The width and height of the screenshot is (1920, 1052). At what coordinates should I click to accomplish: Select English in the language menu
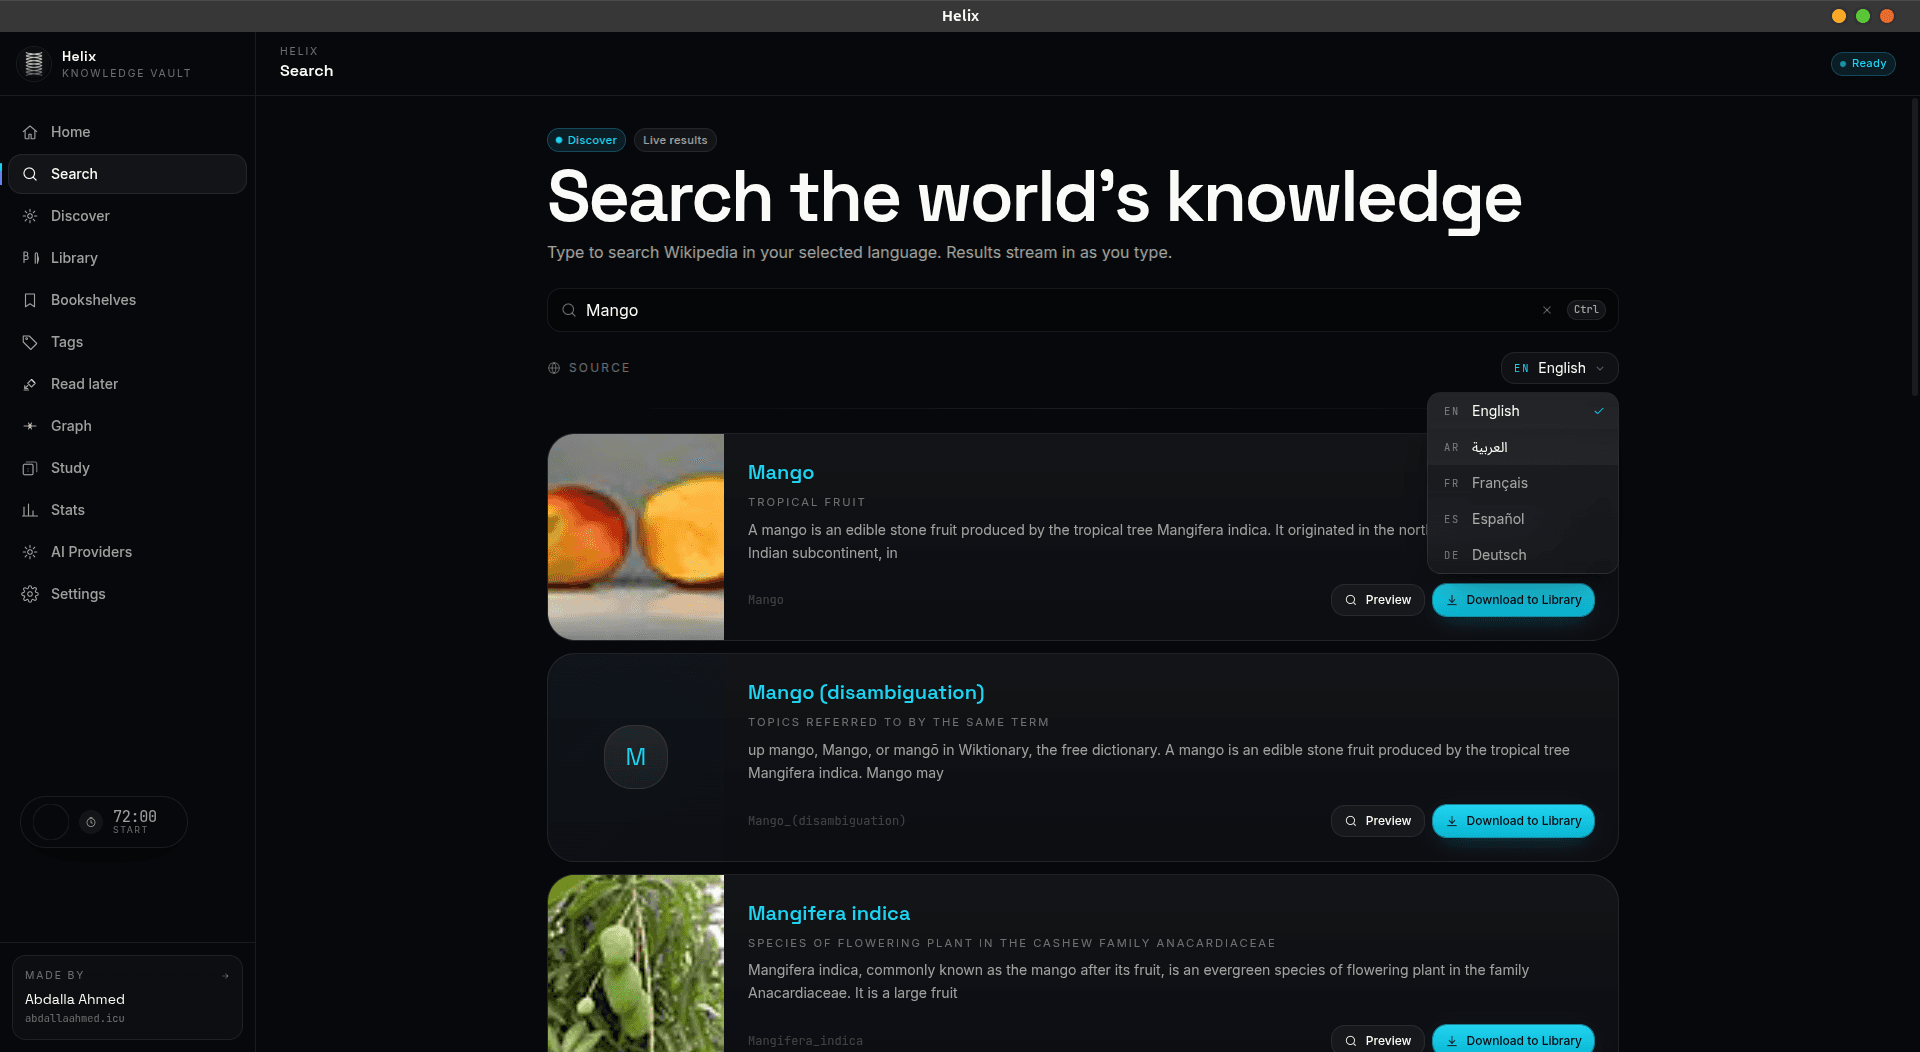1523,411
